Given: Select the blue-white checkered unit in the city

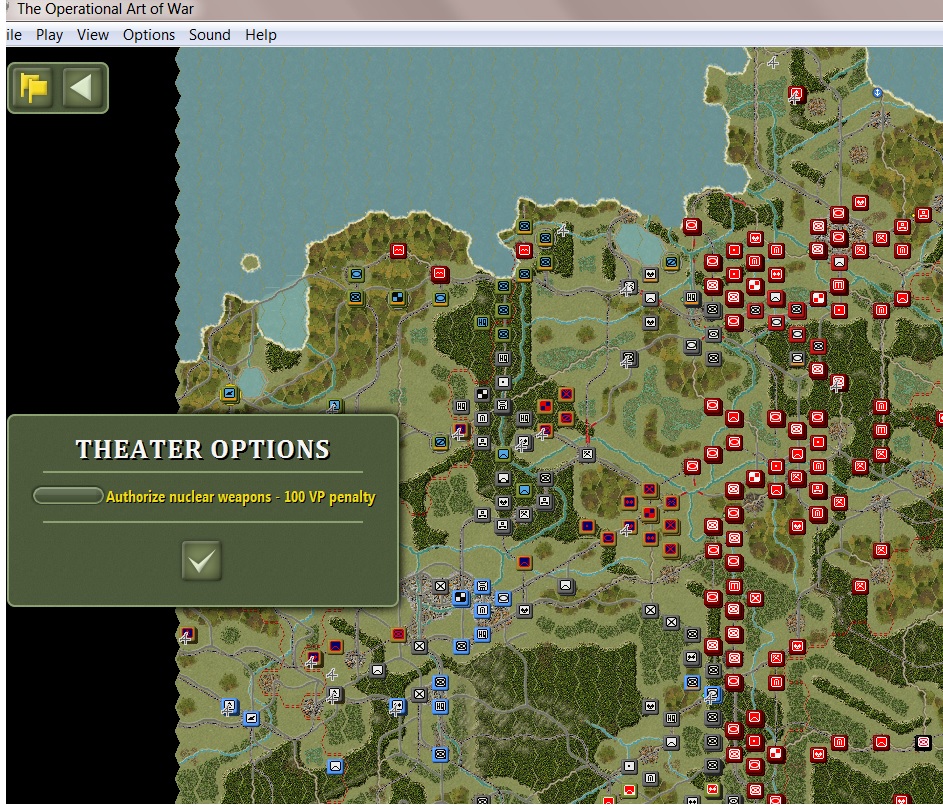Looking at the screenshot, I should tap(461, 598).
